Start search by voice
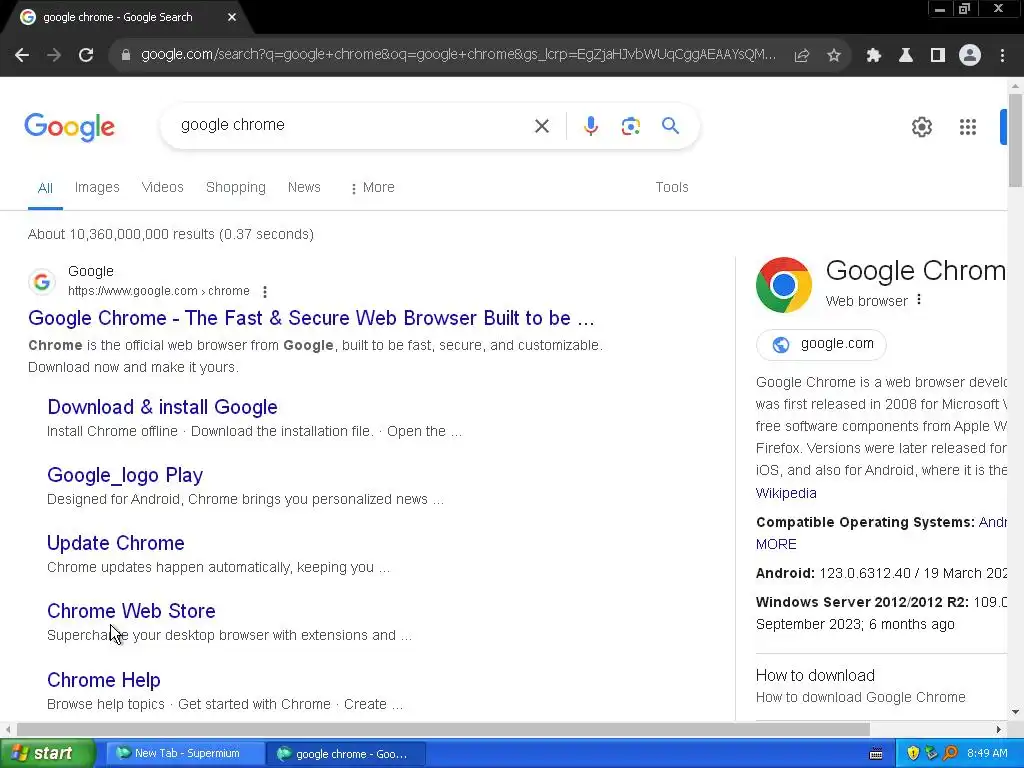The image size is (1024, 768). pos(590,126)
